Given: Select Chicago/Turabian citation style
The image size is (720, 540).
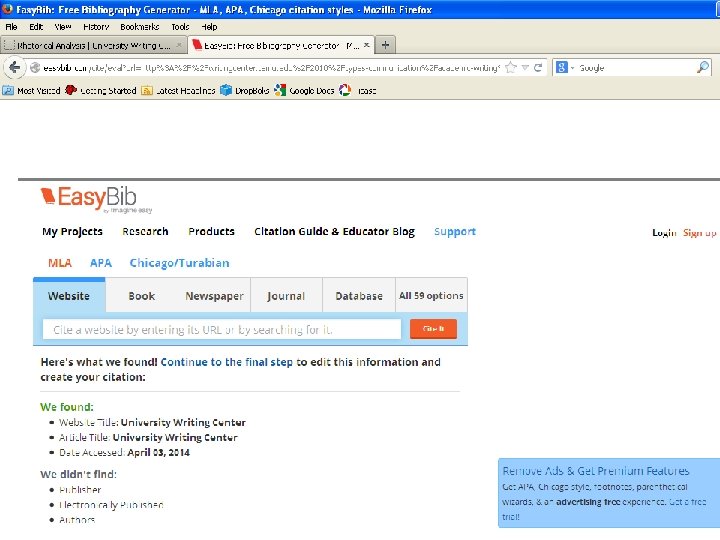Looking at the screenshot, I should click(x=179, y=263).
